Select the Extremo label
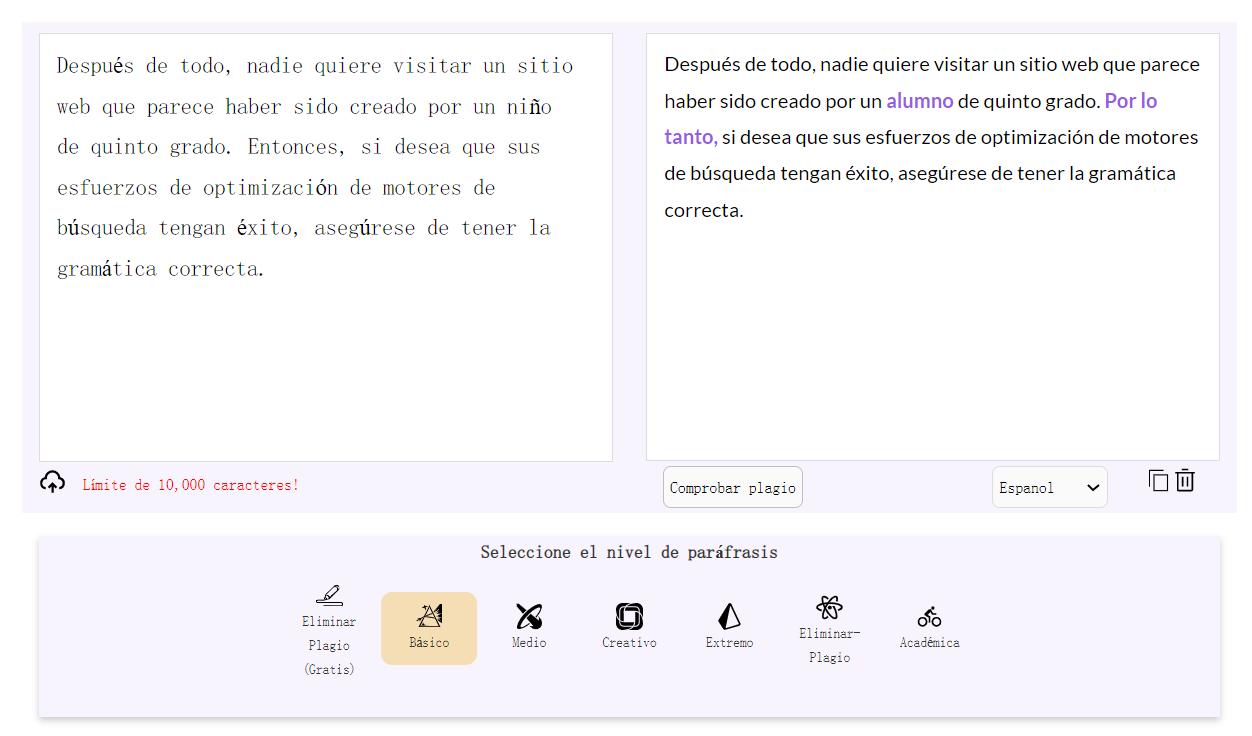The height and width of the screenshot is (736, 1252). (x=729, y=643)
